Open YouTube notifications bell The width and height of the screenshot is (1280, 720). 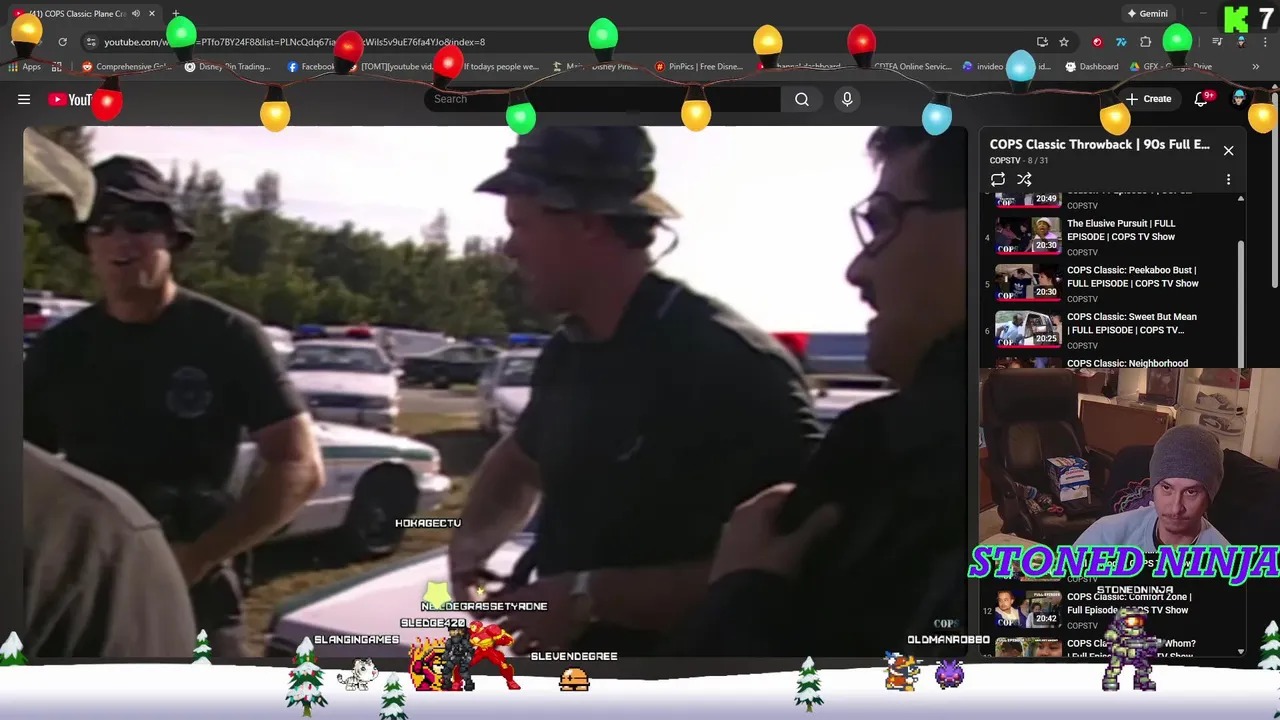[1202, 99]
